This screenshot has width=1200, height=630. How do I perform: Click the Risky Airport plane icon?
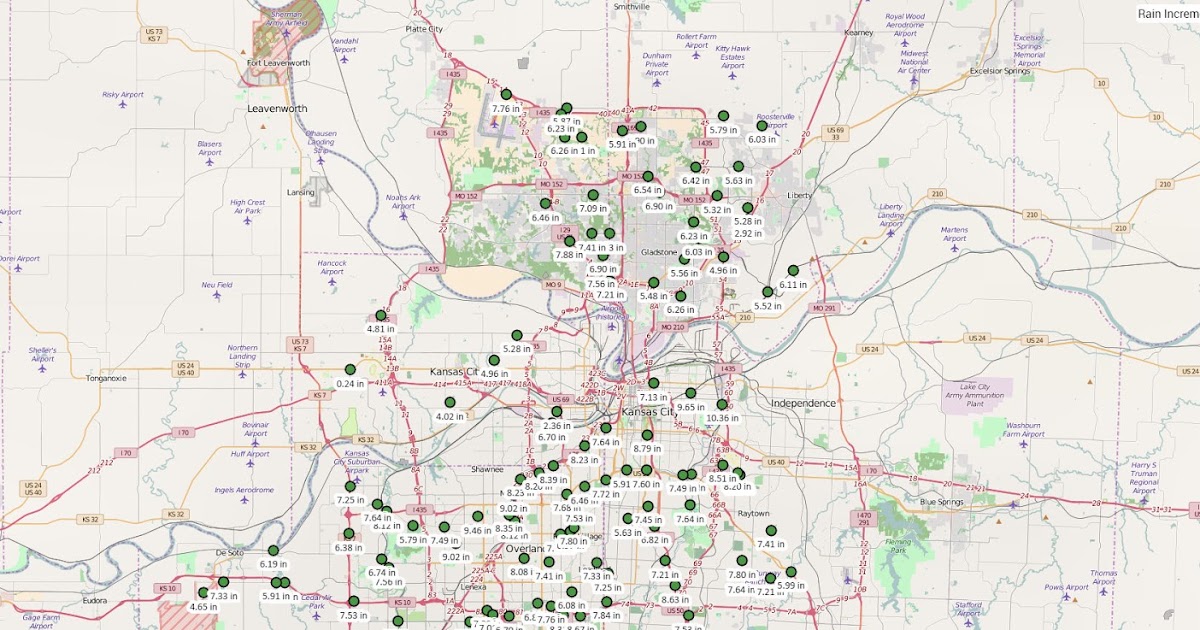point(123,105)
